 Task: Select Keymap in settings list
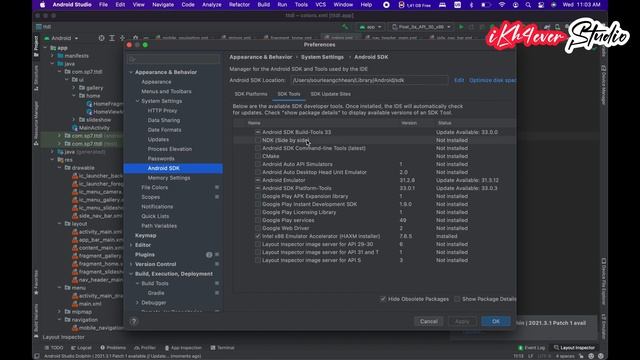[146, 236]
